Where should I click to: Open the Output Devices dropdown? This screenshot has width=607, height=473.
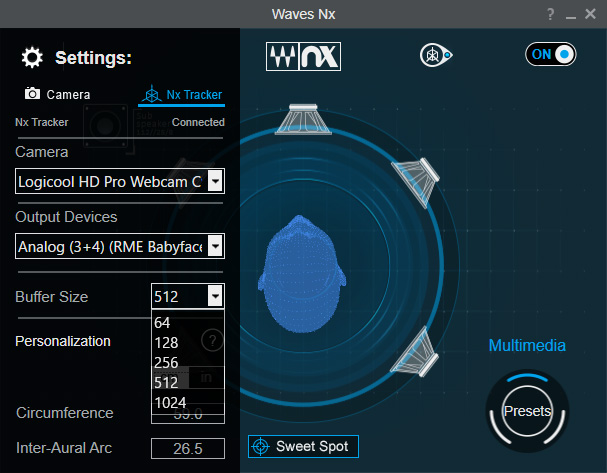pos(214,246)
